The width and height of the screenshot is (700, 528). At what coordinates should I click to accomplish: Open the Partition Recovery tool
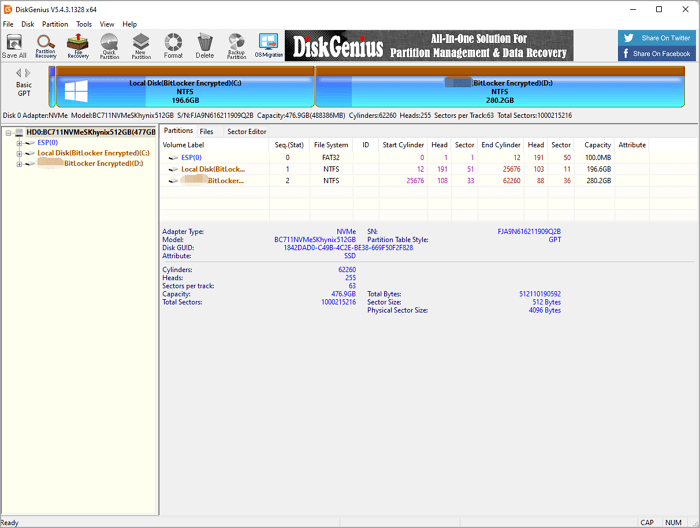point(45,45)
